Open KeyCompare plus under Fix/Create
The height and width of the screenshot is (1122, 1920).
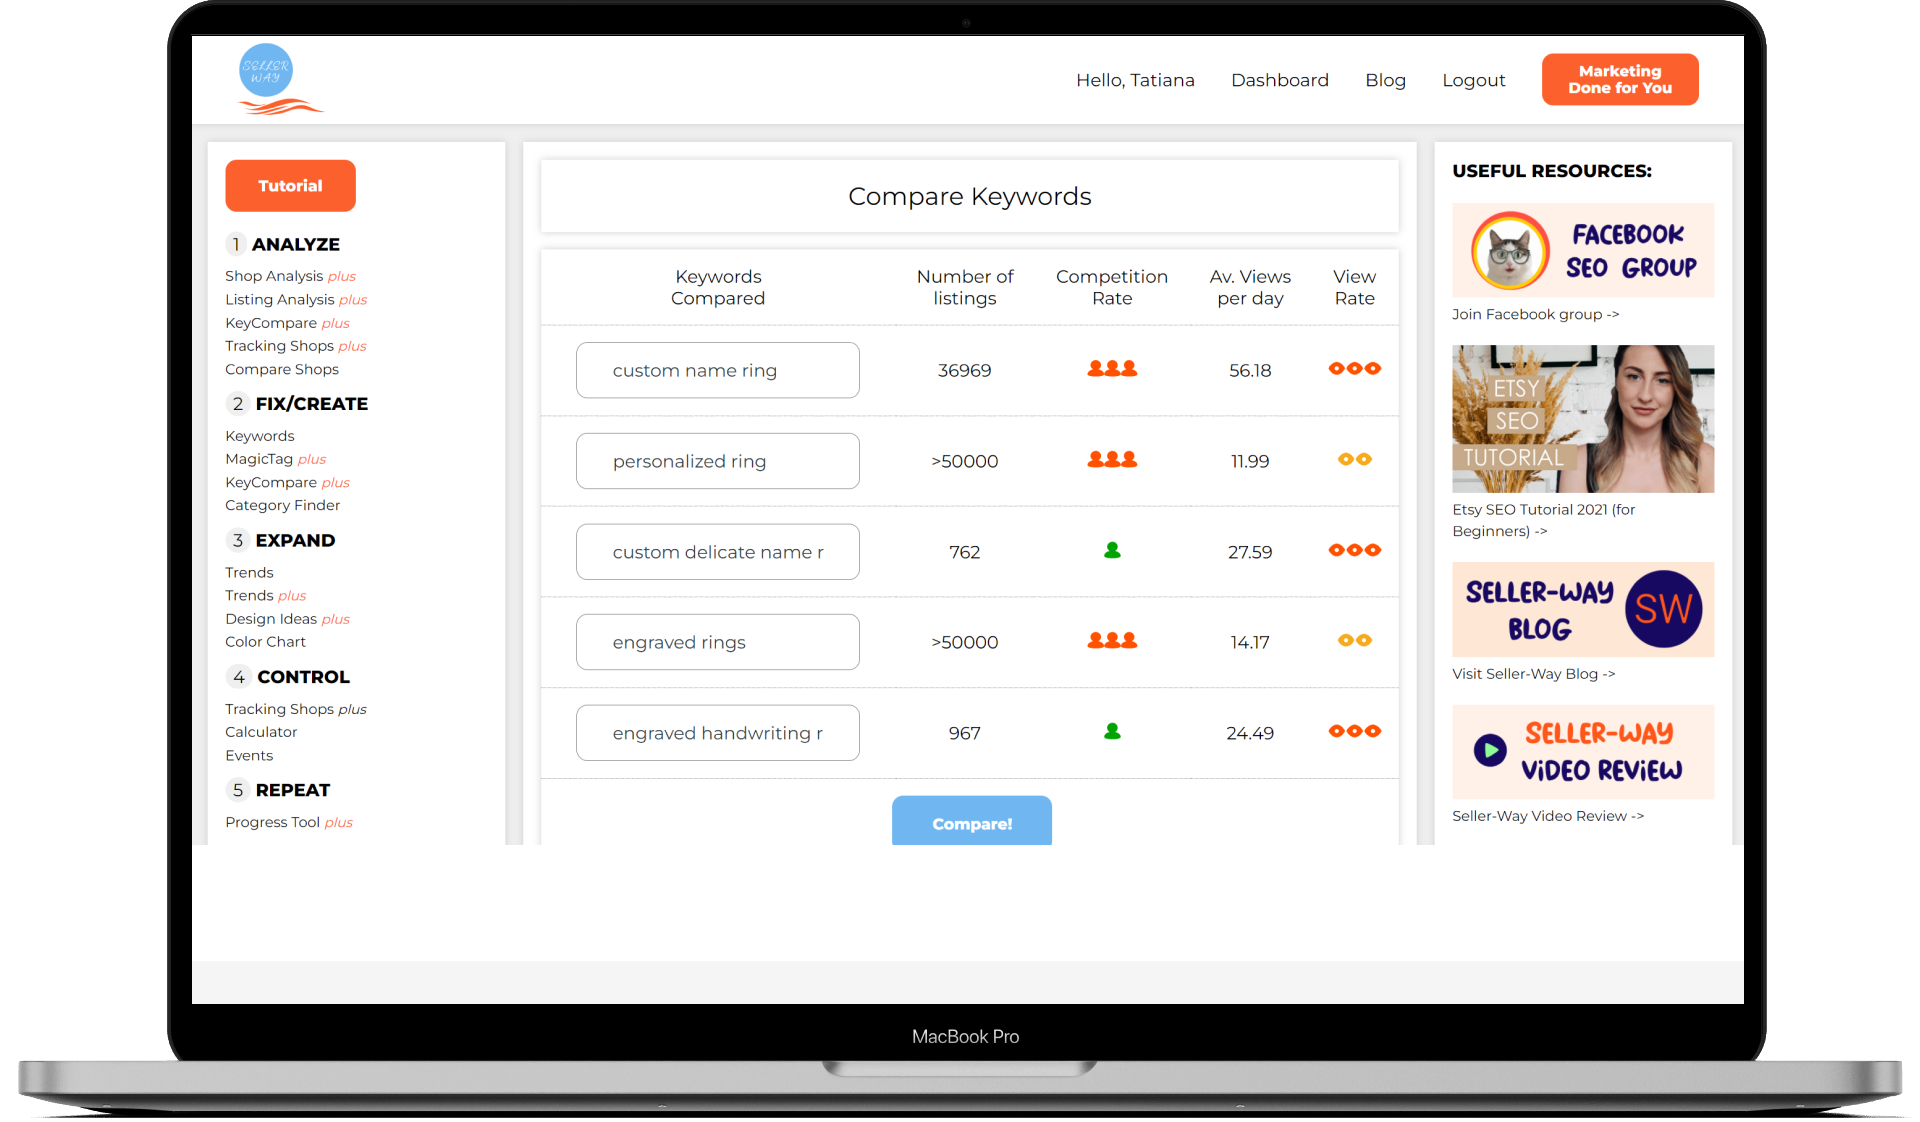point(287,482)
